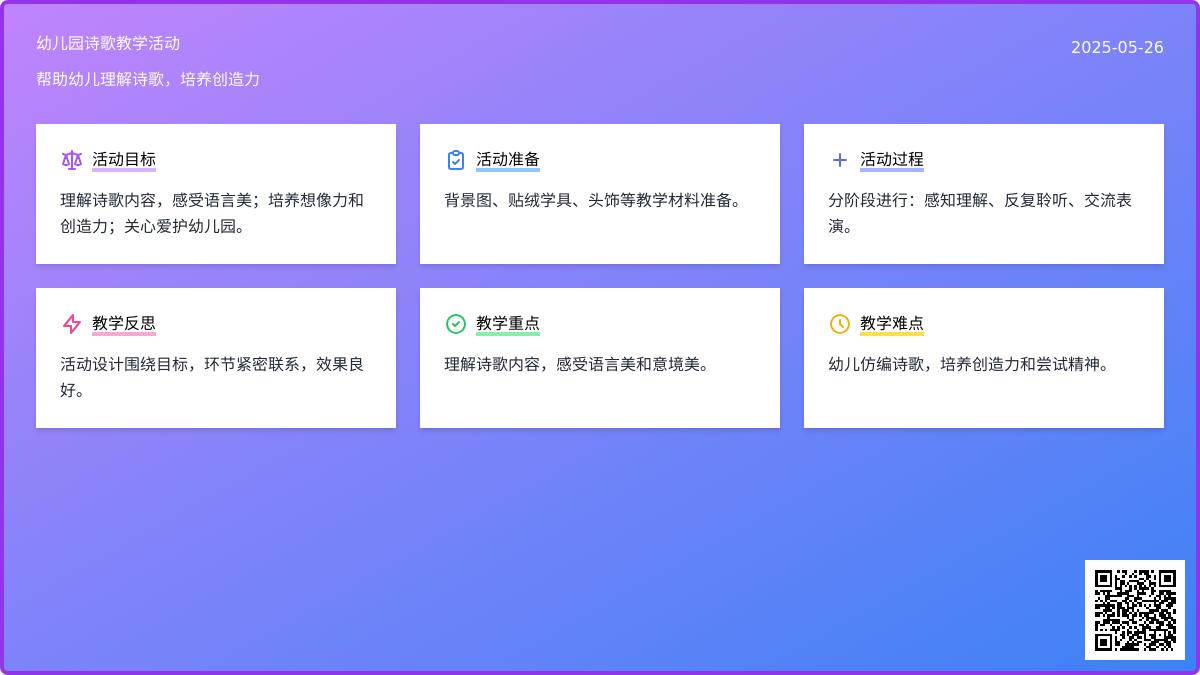Screen dimensions: 1200x675
Task: Select the 活动目标 card heading
Action: pyautogui.click(x=124, y=160)
